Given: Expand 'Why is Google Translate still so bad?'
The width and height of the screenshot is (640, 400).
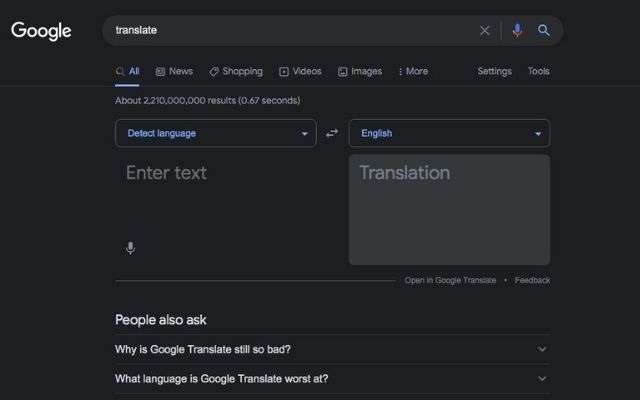Looking at the screenshot, I should 332,349.
